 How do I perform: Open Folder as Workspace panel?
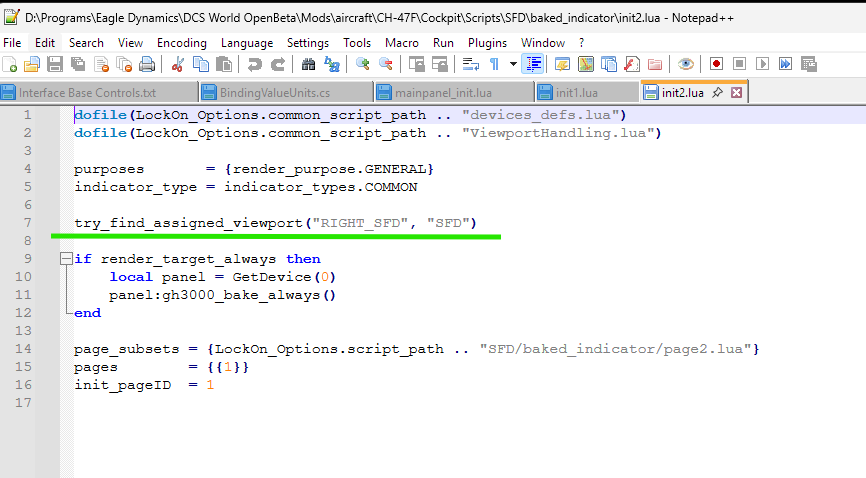[655, 64]
